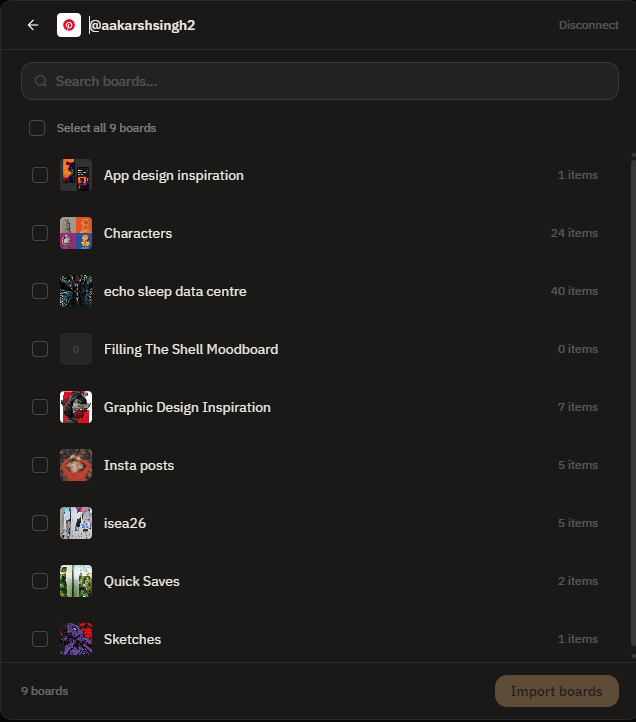
Task: Click the back arrow icon
Action: click(x=33, y=25)
